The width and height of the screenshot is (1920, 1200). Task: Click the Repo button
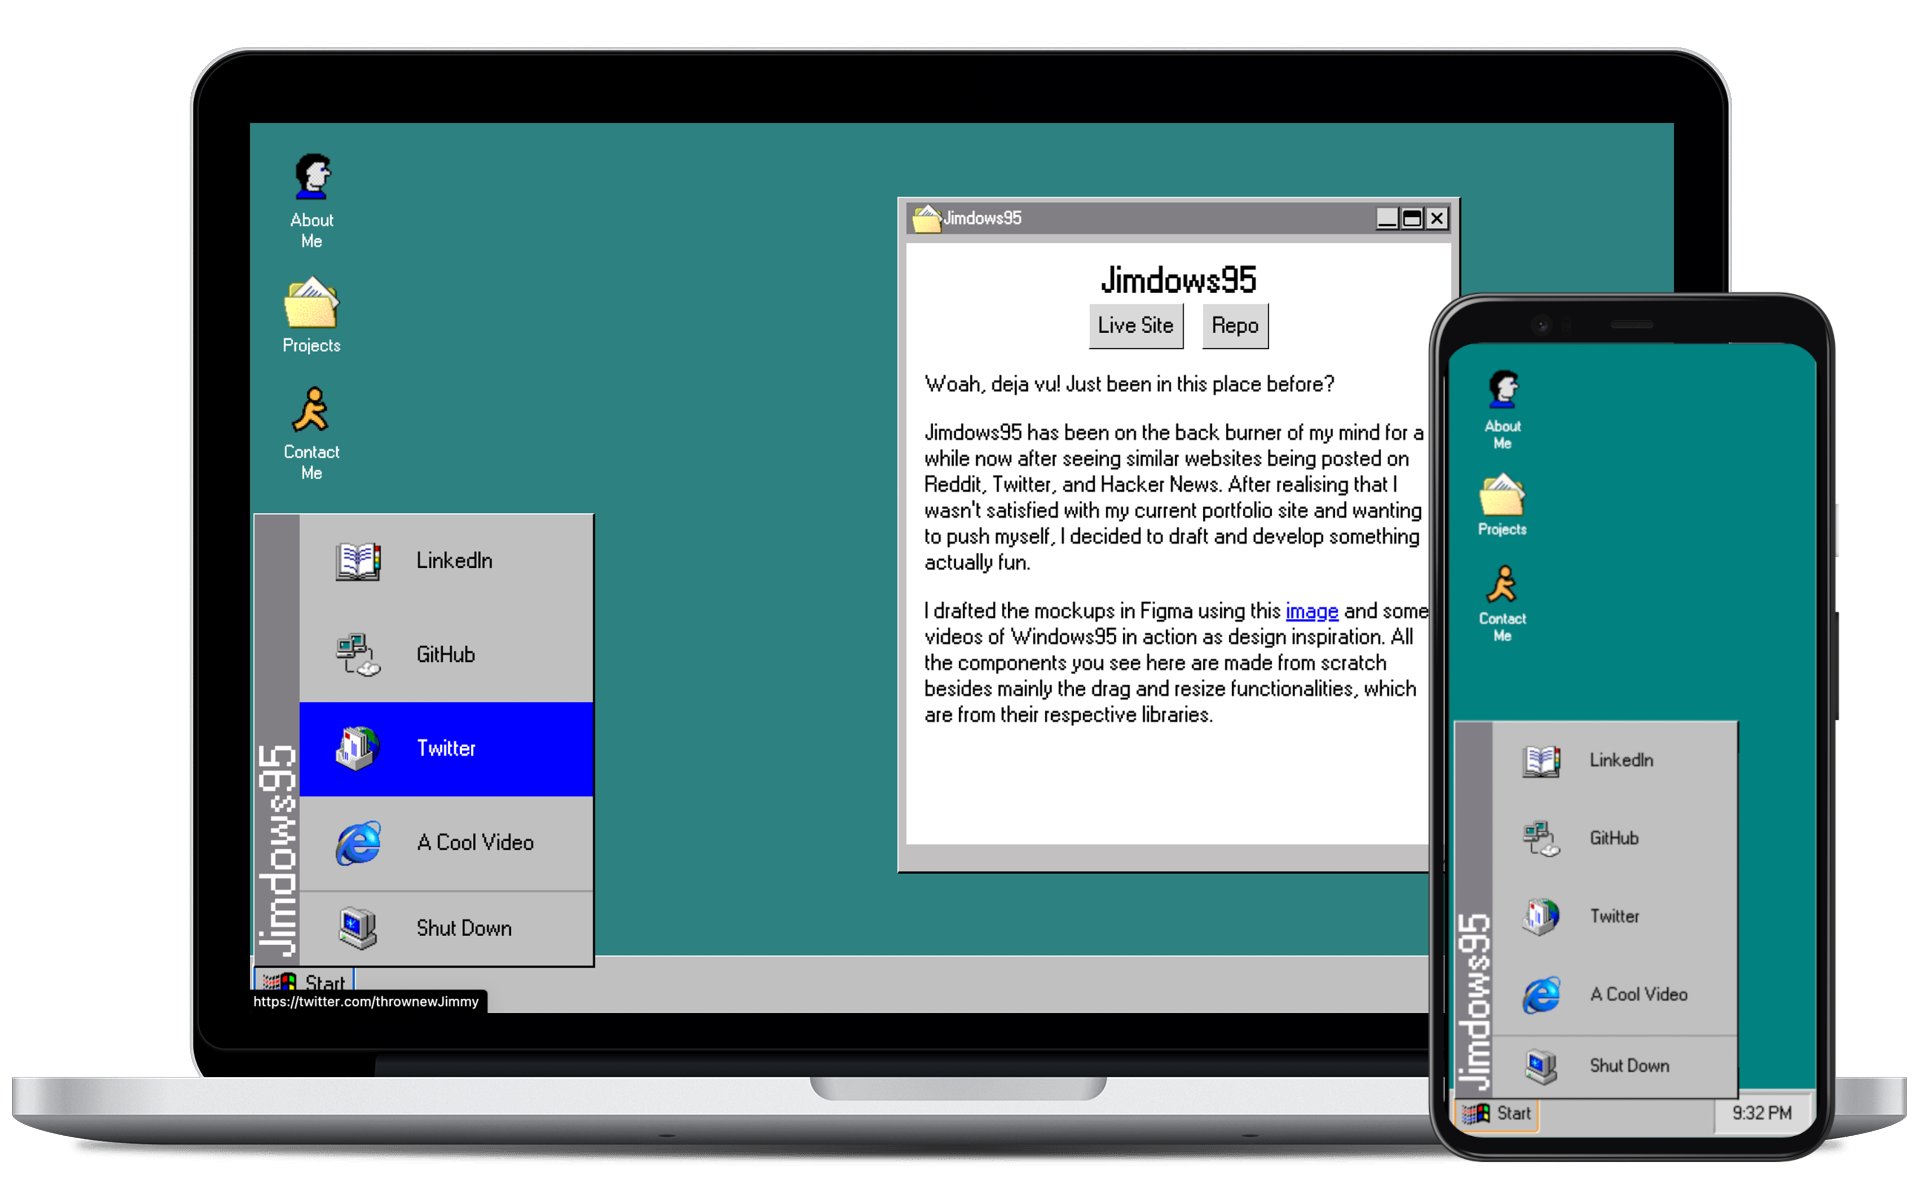point(1234,325)
